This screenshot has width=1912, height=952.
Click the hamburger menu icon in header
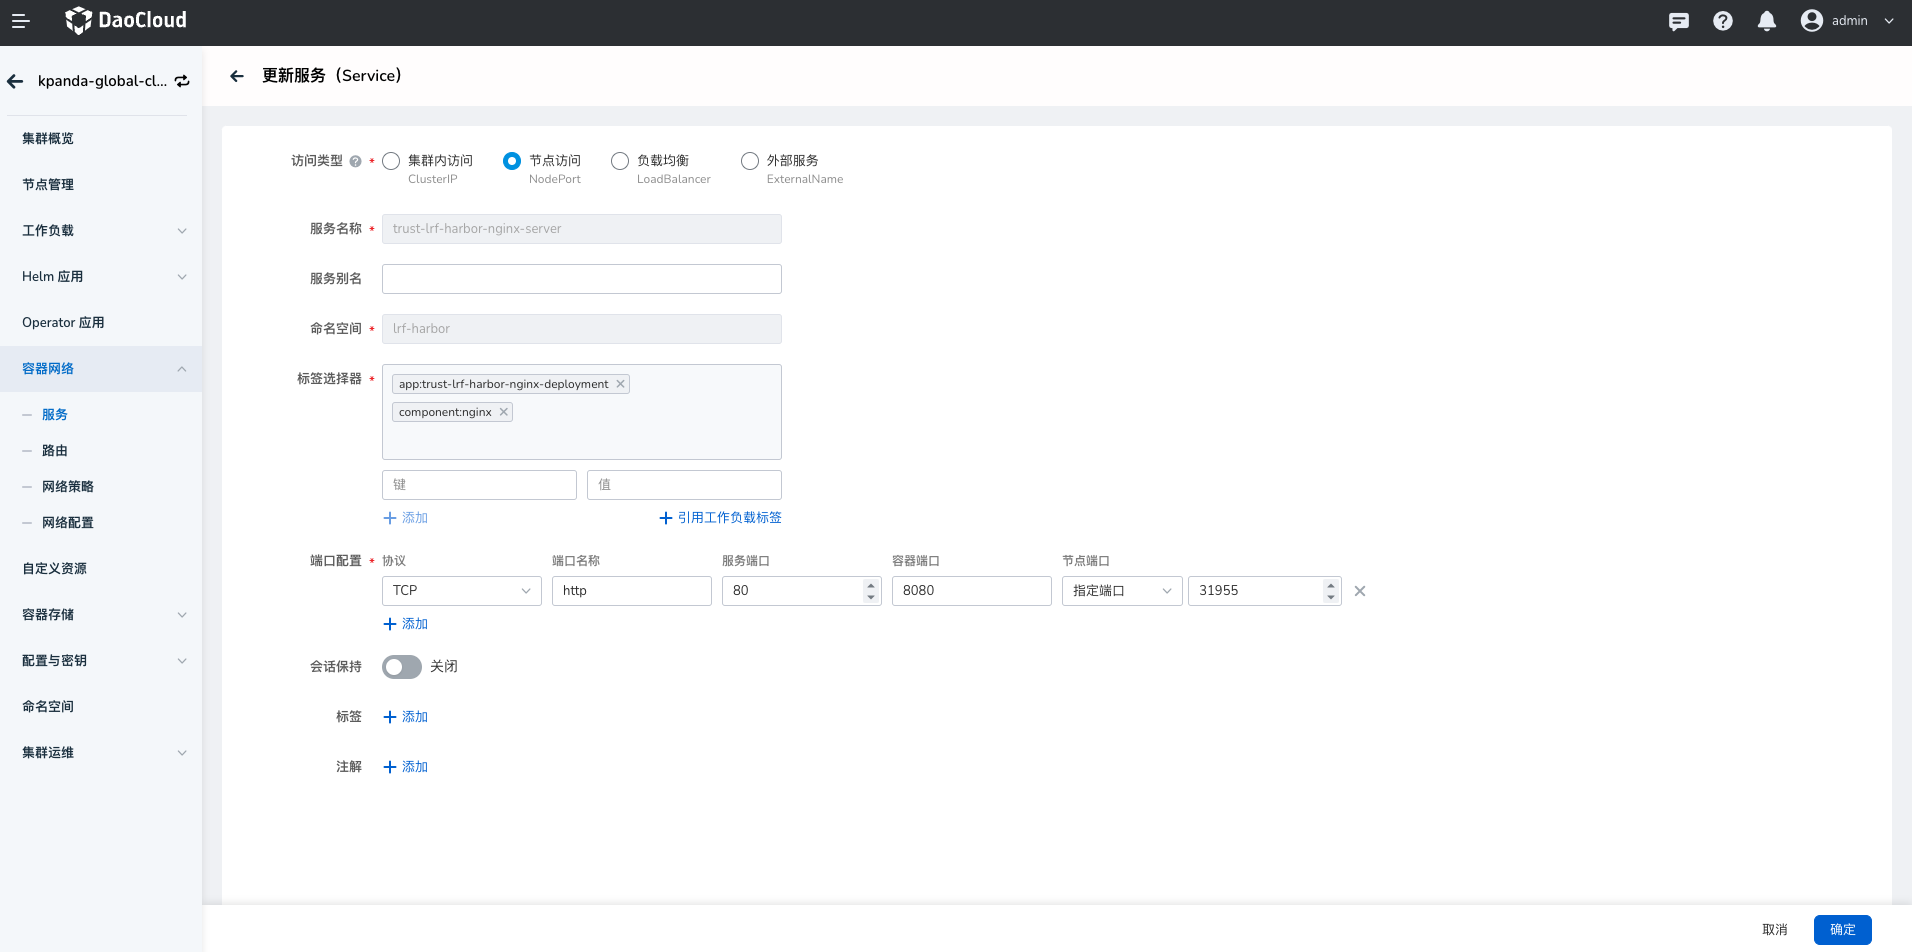20,21
